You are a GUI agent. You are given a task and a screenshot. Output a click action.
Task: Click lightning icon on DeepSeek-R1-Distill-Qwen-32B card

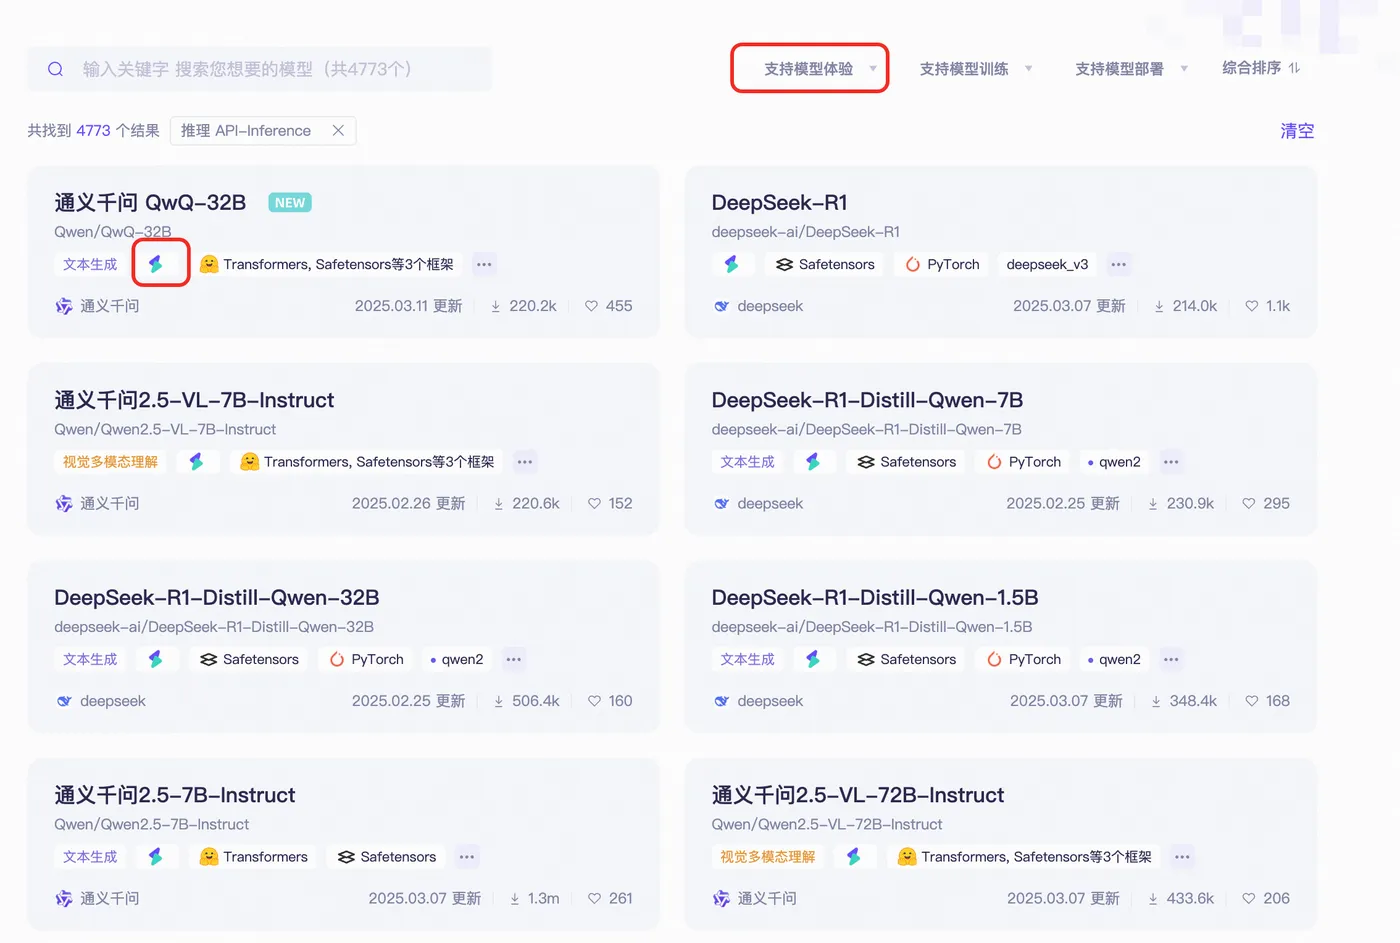tap(156, 659)
